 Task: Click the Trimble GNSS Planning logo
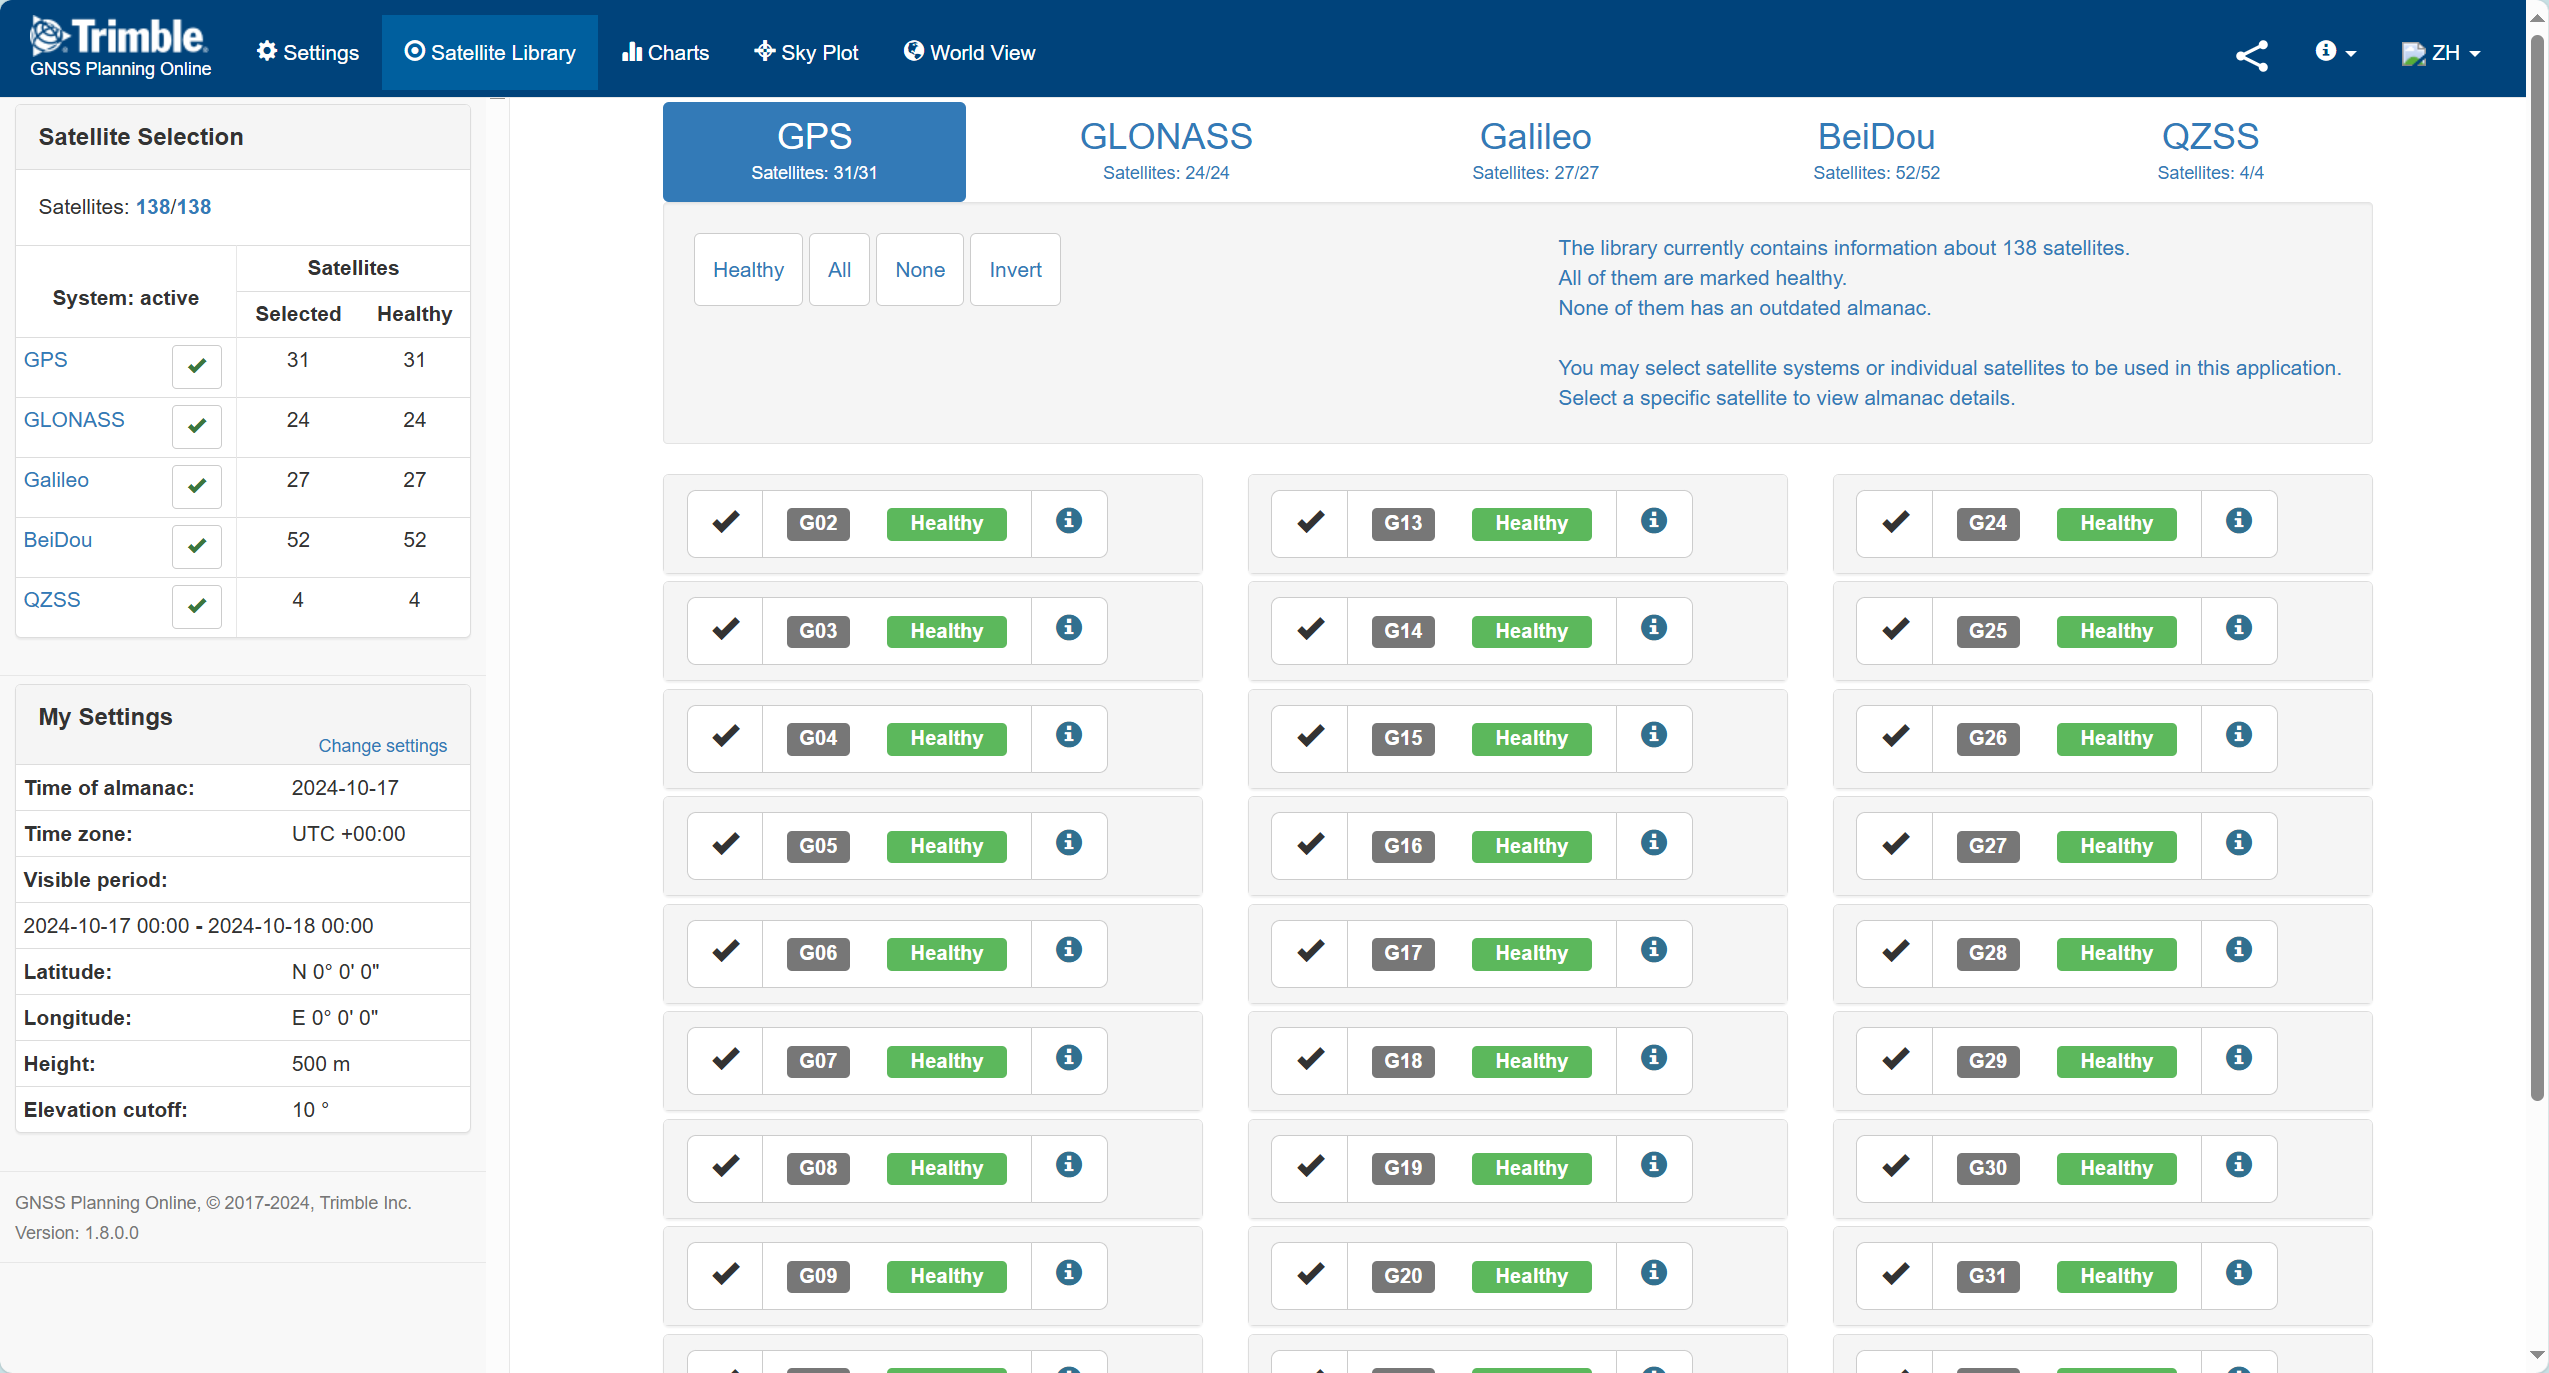coord(120,47)
